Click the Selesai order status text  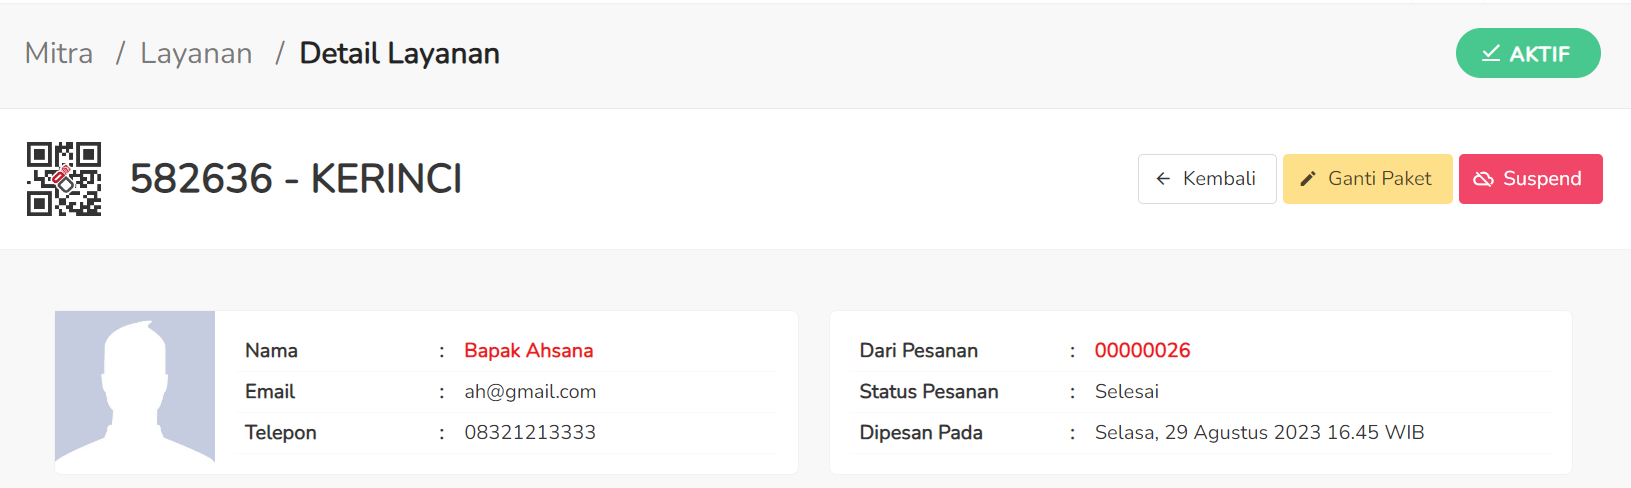[x=1127, y=391]
